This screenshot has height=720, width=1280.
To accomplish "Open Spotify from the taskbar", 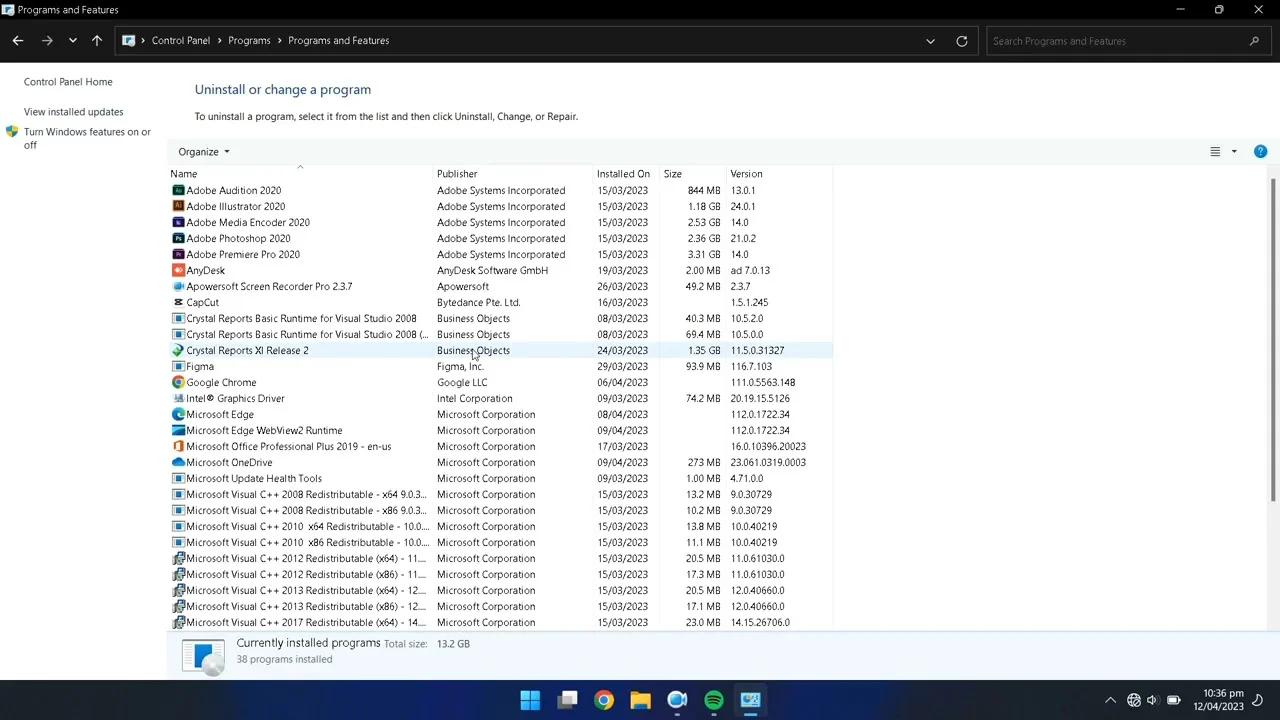I will (714, 700).
